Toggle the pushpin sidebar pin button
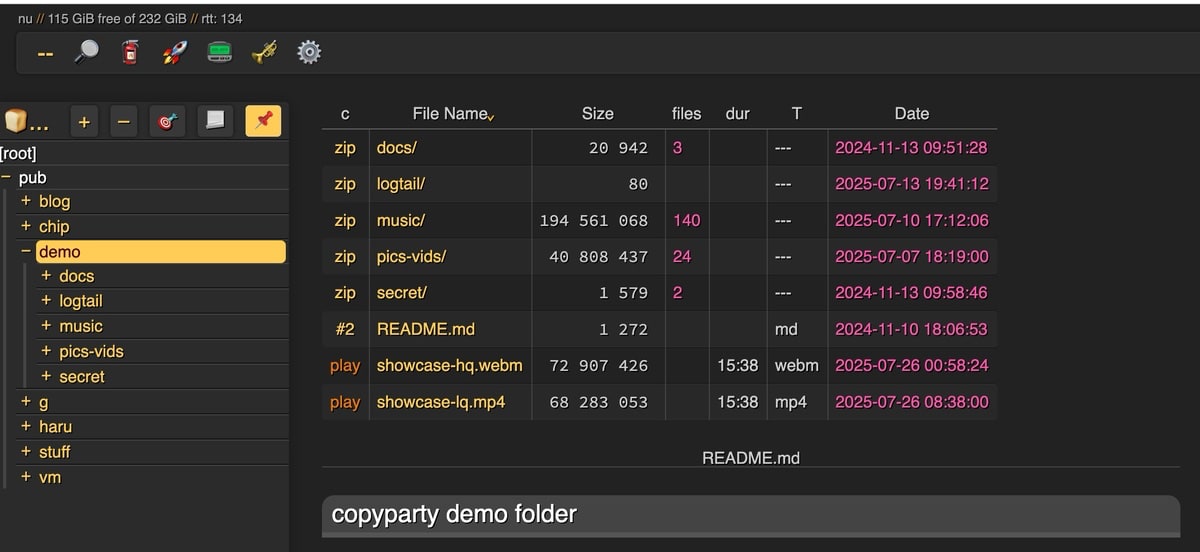This screenshot has width=1200, height=552. 263,121
